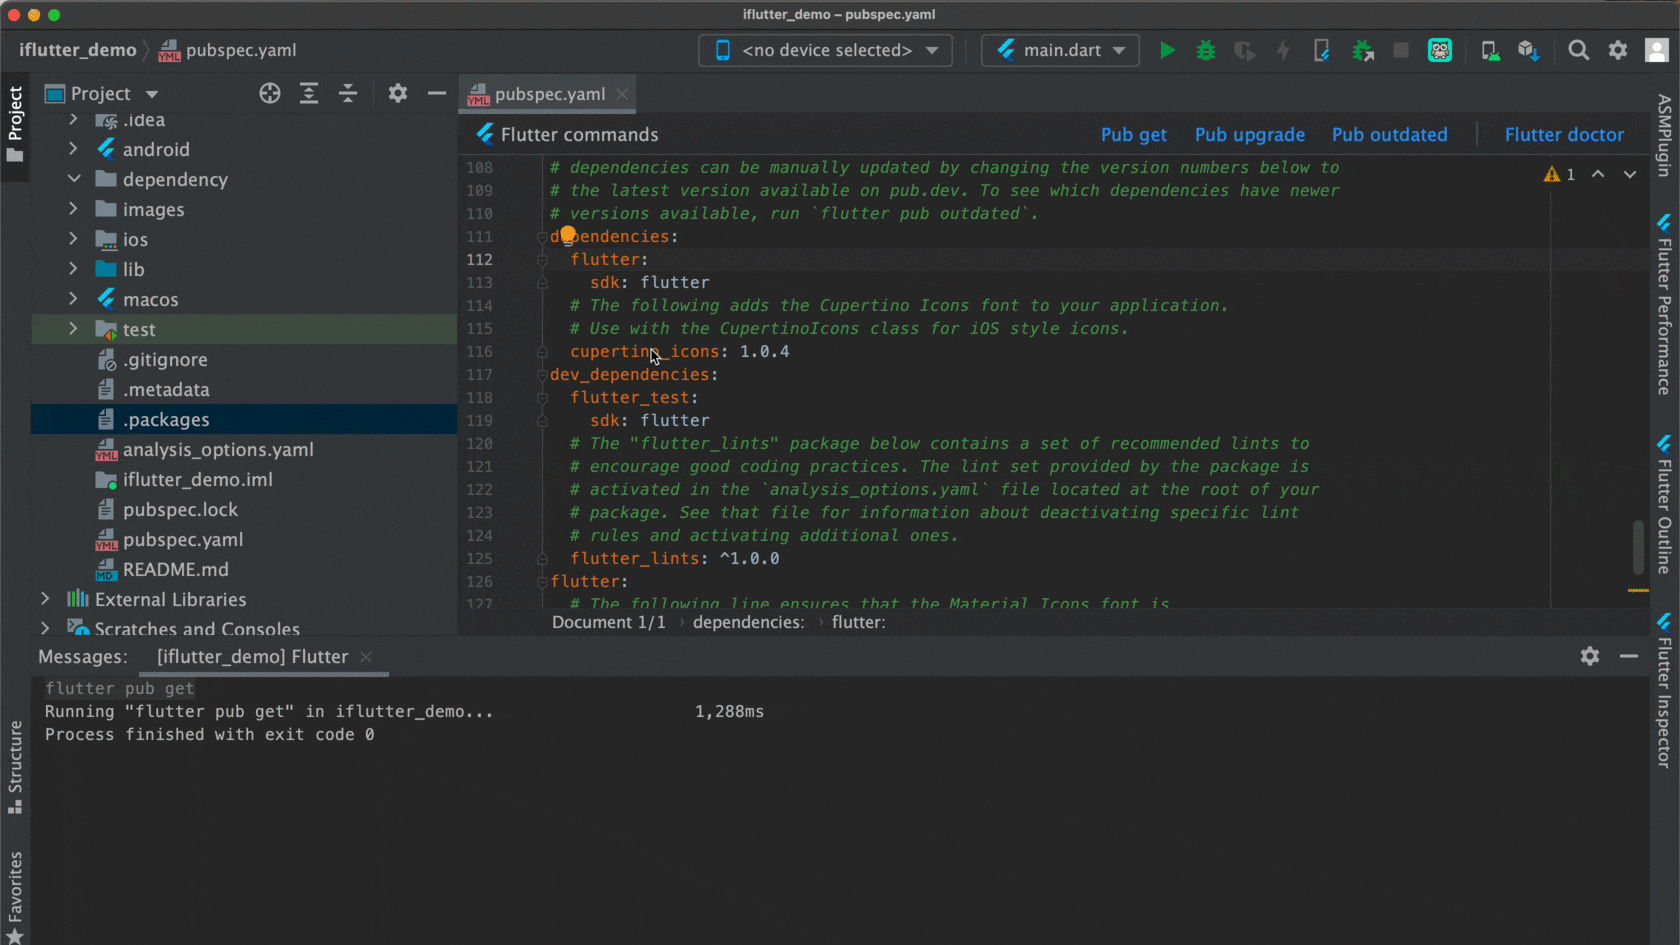1680x945 pixels.
Task: Click the user account avatar icon
Action: 1657,50
